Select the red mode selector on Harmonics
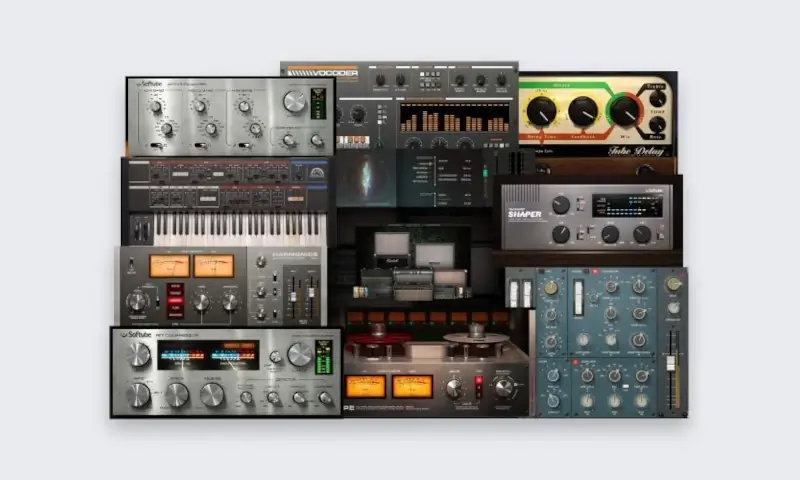The width and height of the screenshot is (800, 480). point(175,300)
